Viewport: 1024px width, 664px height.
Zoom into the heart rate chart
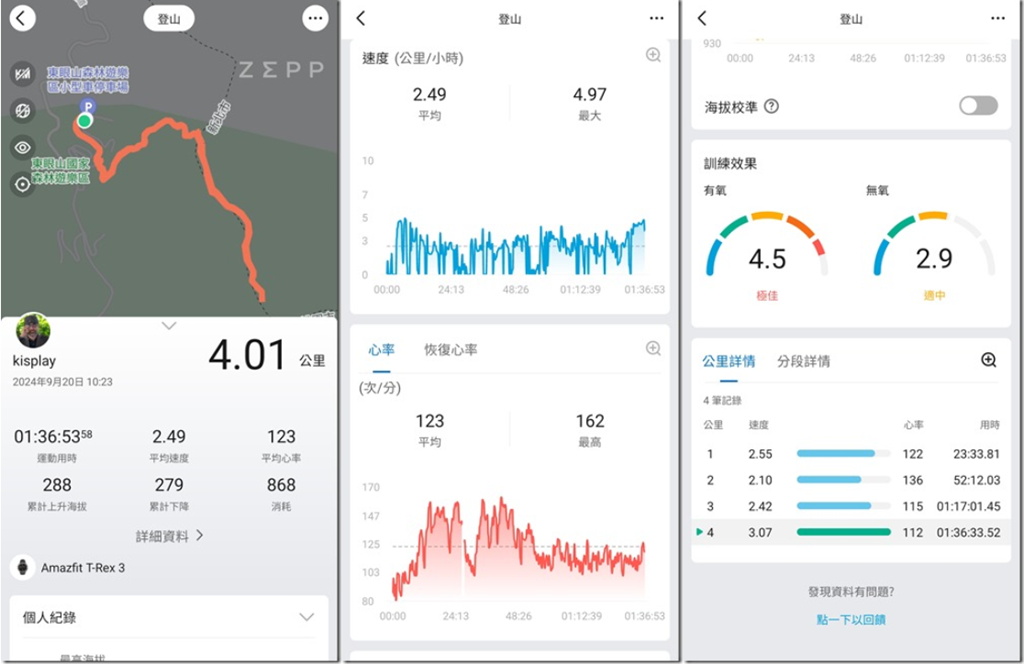coord(653,349)
